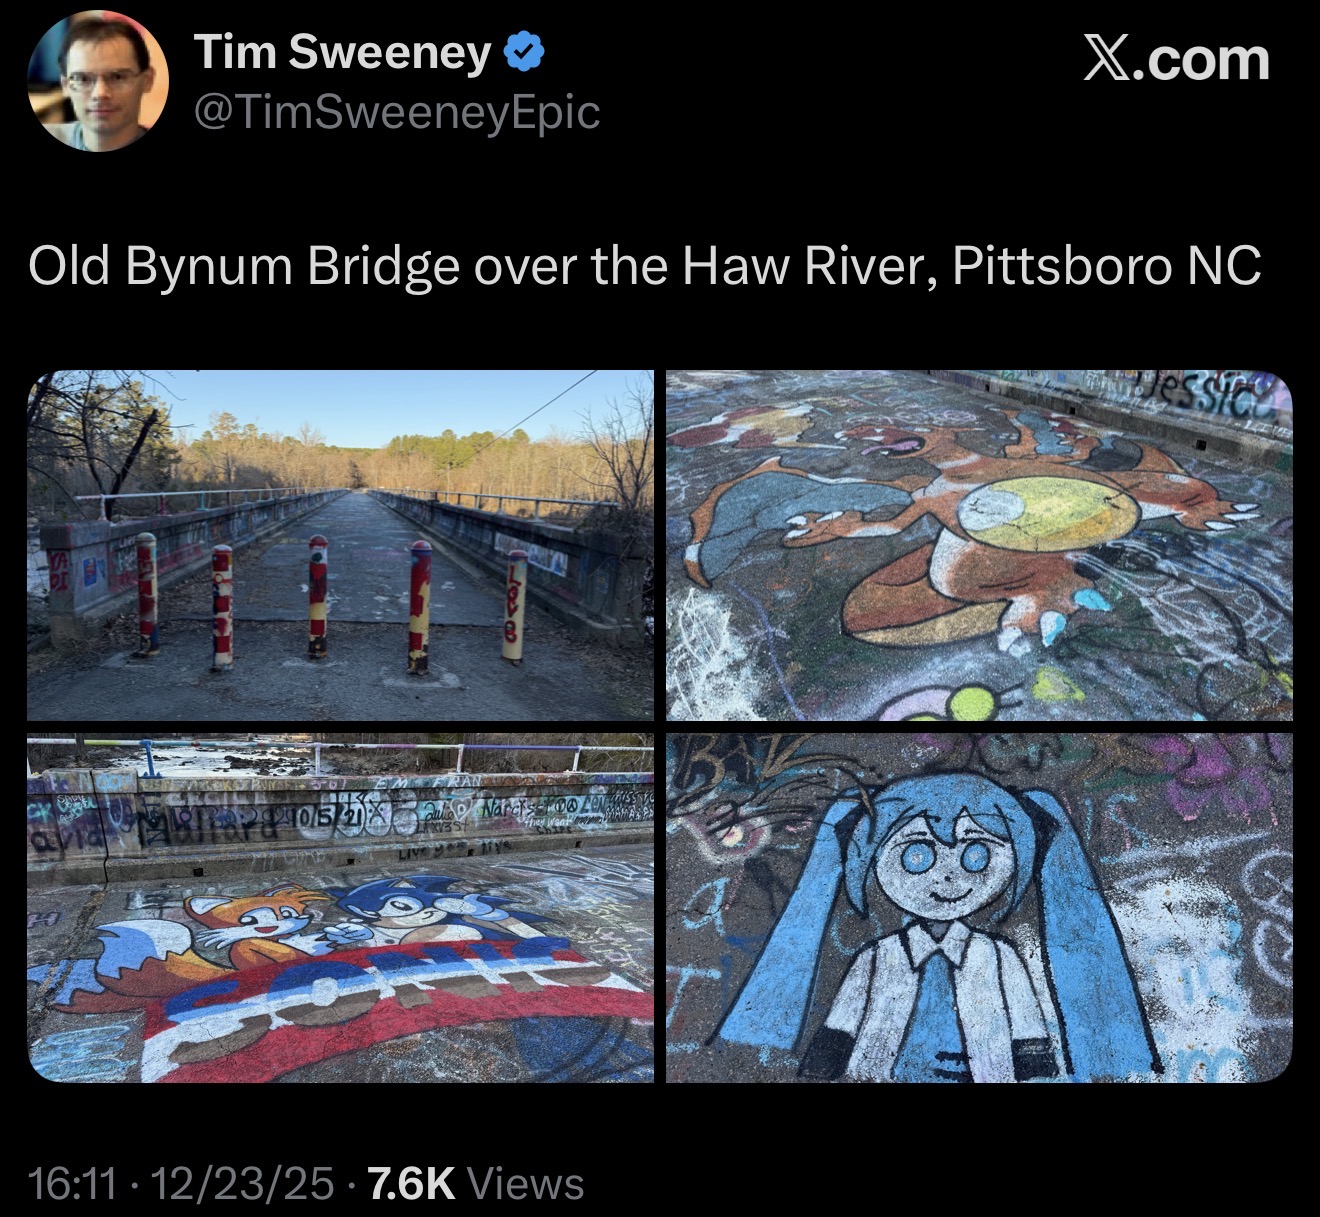The image size is (1320, 1217).
Task: Select the Old Bynum Bridge tweet text
Action: point(645,266)
